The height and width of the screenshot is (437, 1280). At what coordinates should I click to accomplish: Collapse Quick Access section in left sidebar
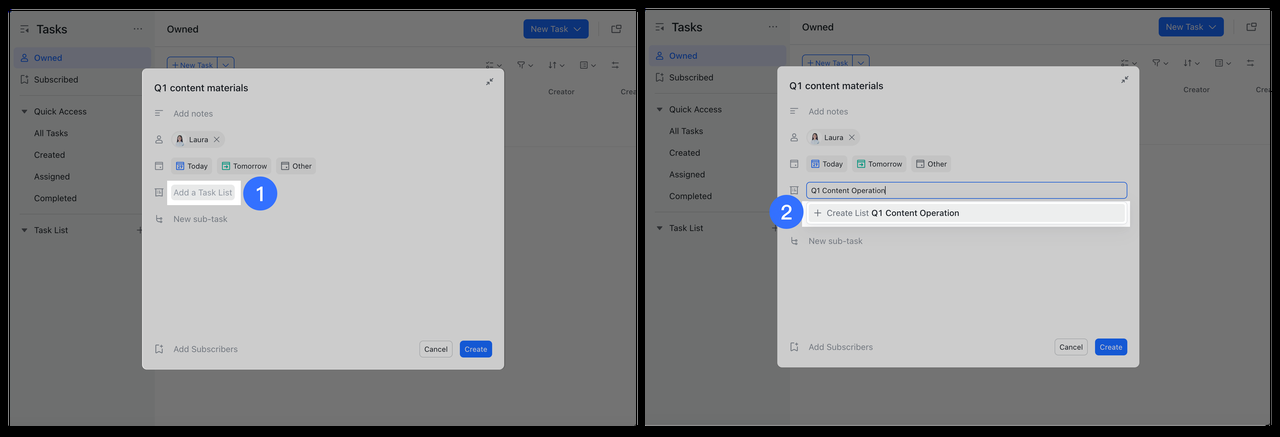[25, 112]
